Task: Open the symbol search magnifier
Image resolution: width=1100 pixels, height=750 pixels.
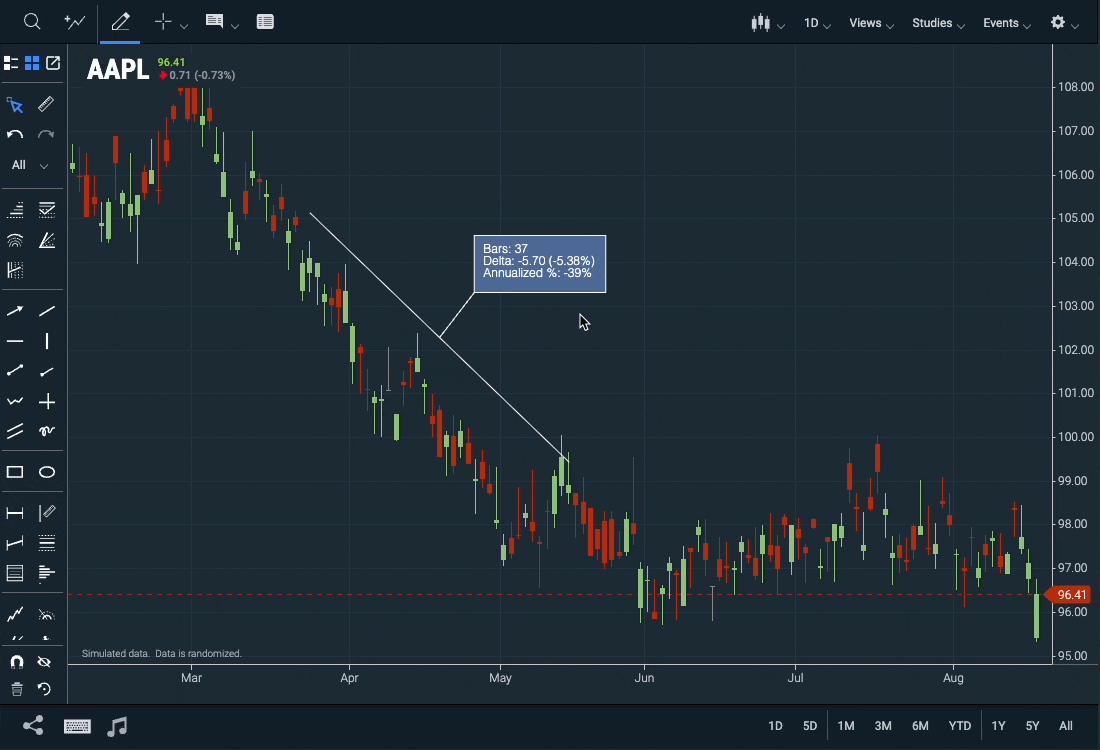Action: (x=32, y=22)
